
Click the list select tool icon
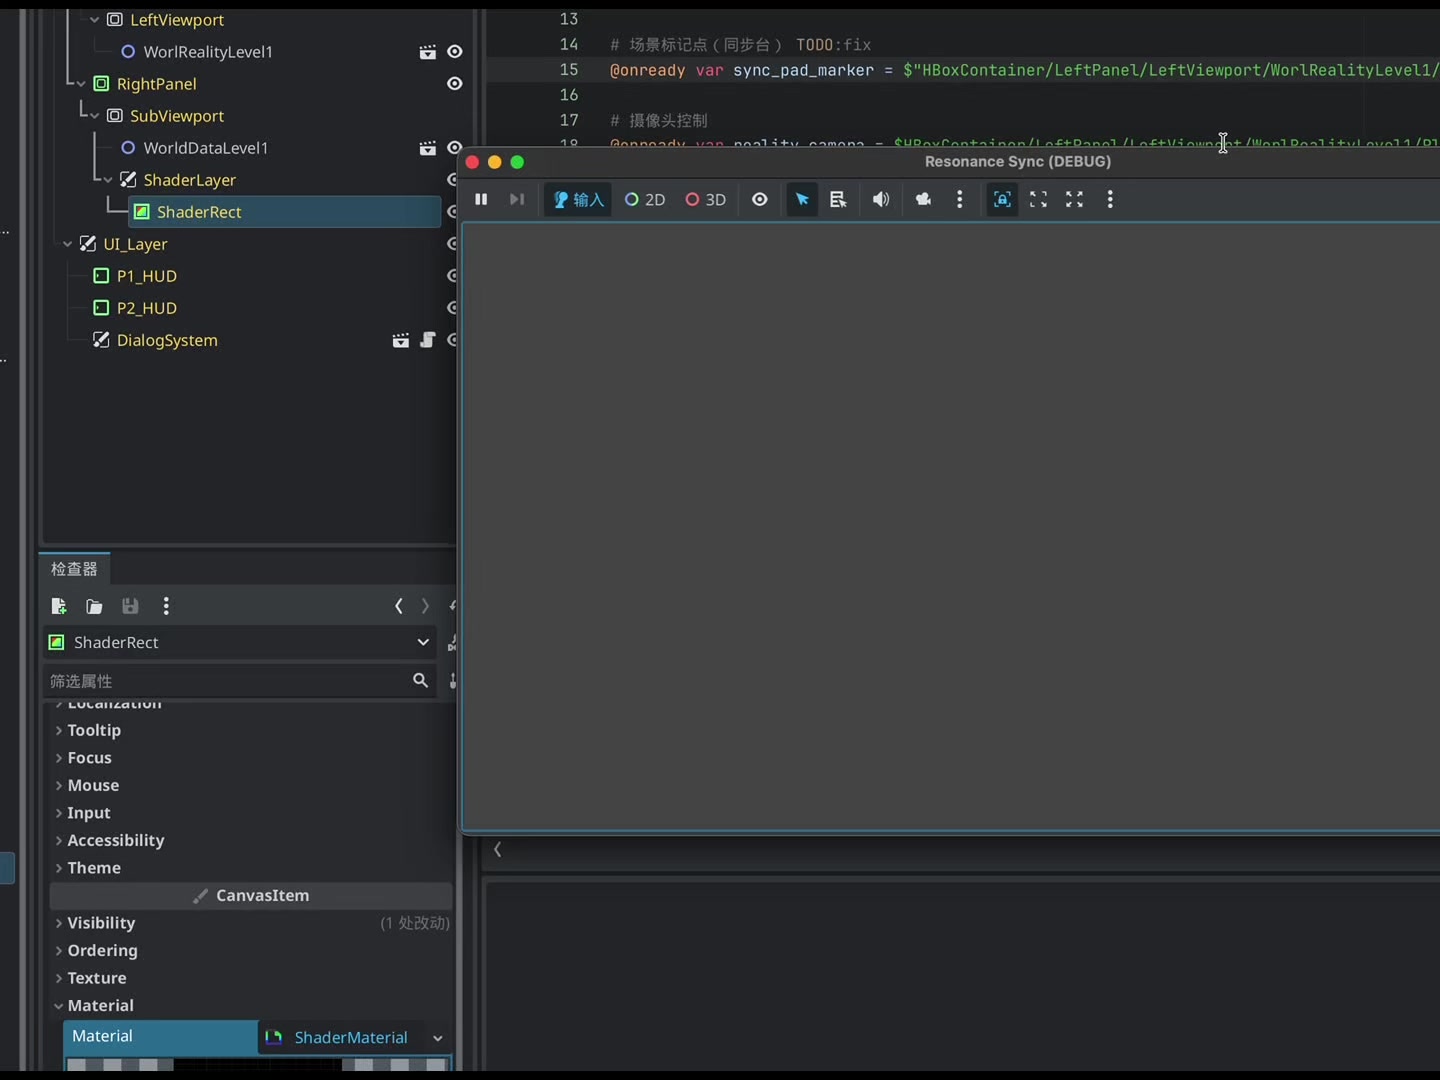pos(838,200)
